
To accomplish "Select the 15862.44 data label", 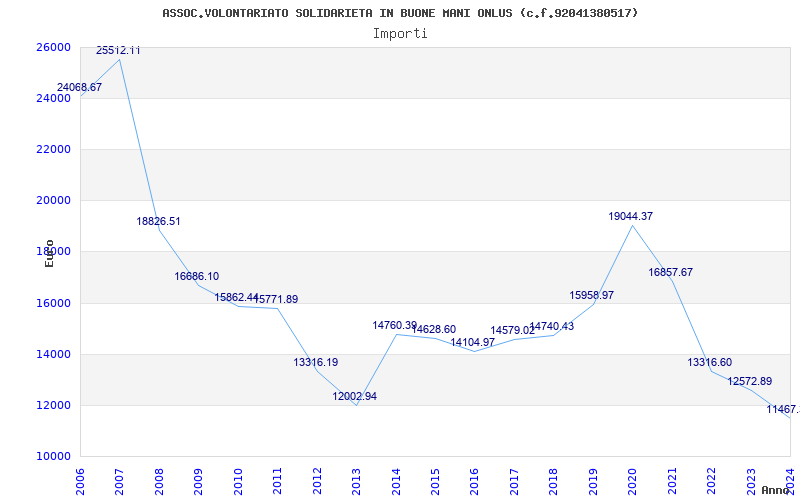I will click(x=236, y=297).
